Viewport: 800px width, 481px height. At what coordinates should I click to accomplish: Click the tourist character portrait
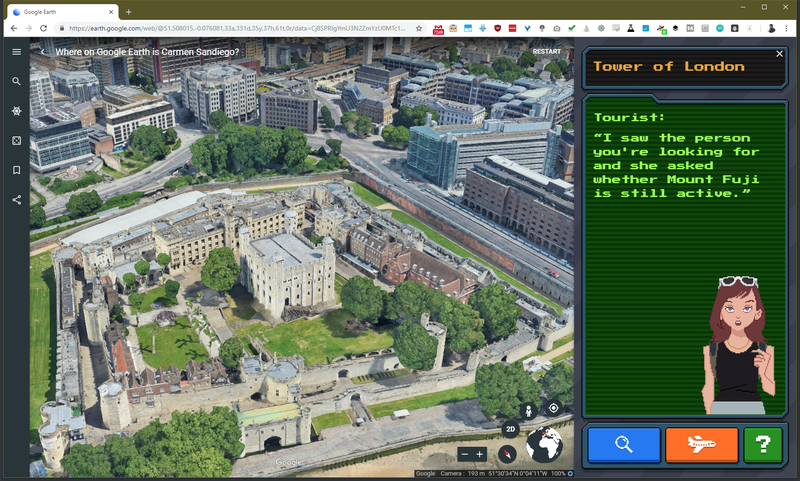coord(738,345)
